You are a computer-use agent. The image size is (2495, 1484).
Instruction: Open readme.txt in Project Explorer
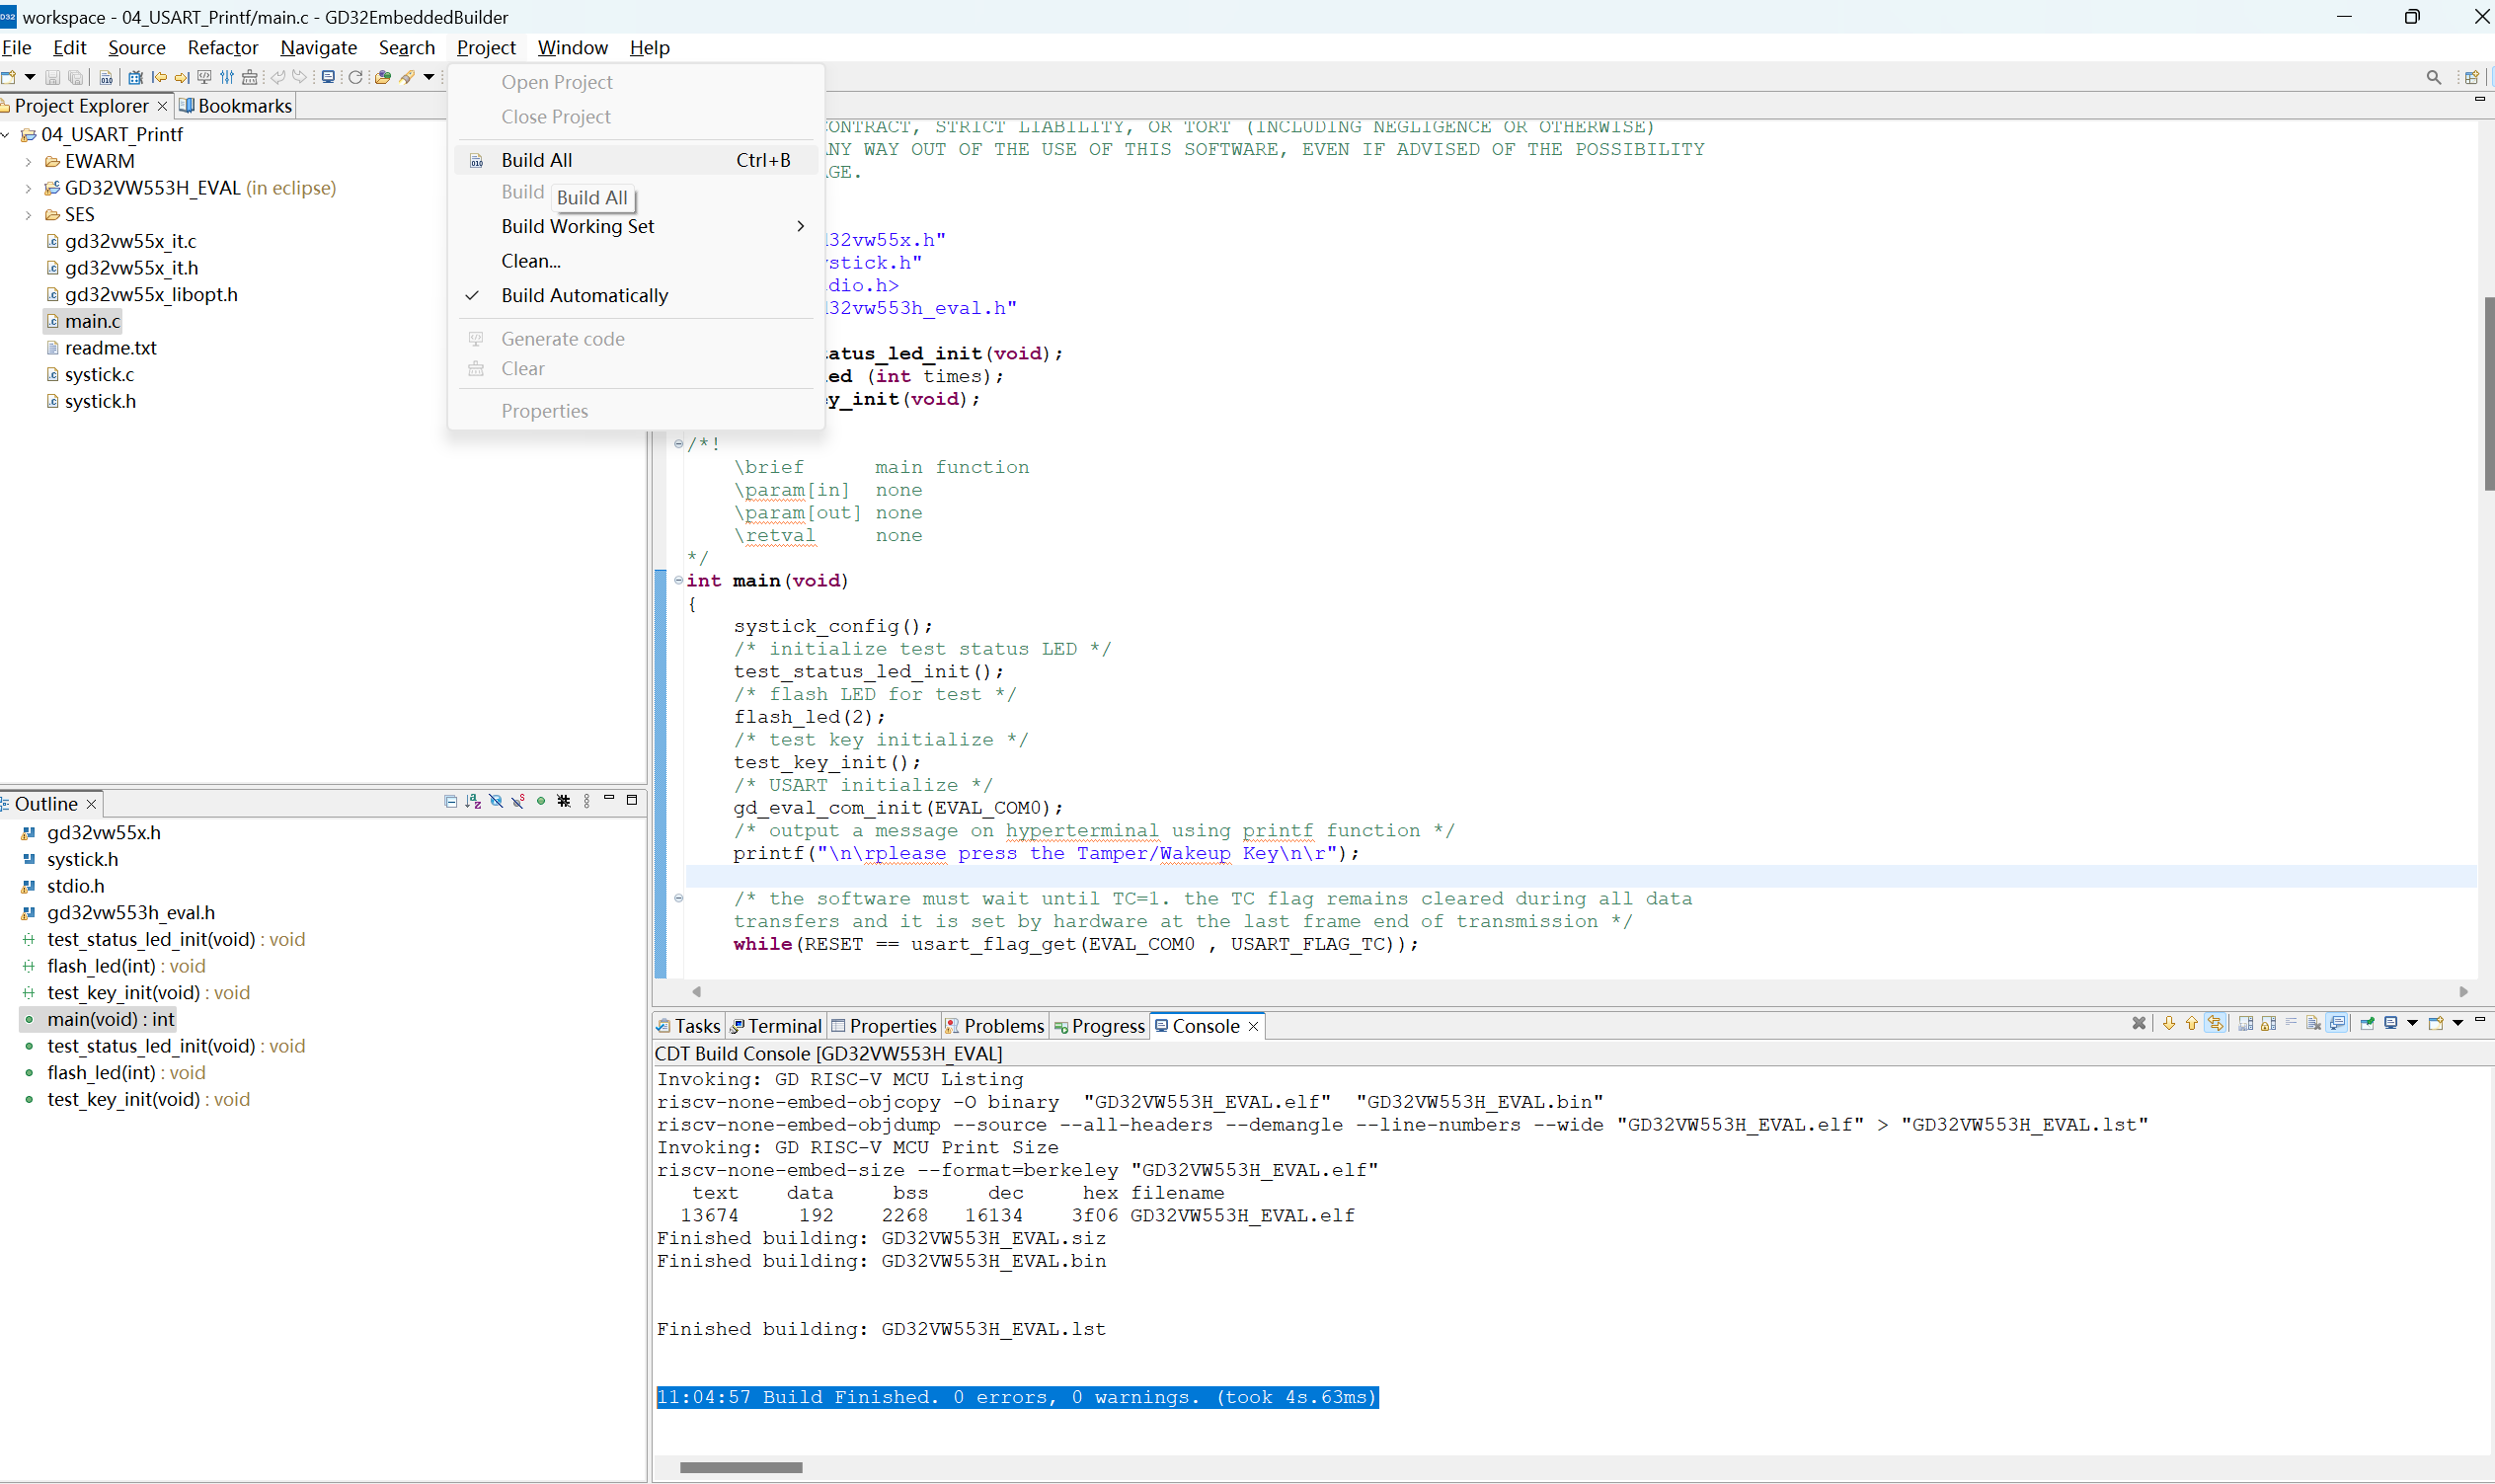110,348
